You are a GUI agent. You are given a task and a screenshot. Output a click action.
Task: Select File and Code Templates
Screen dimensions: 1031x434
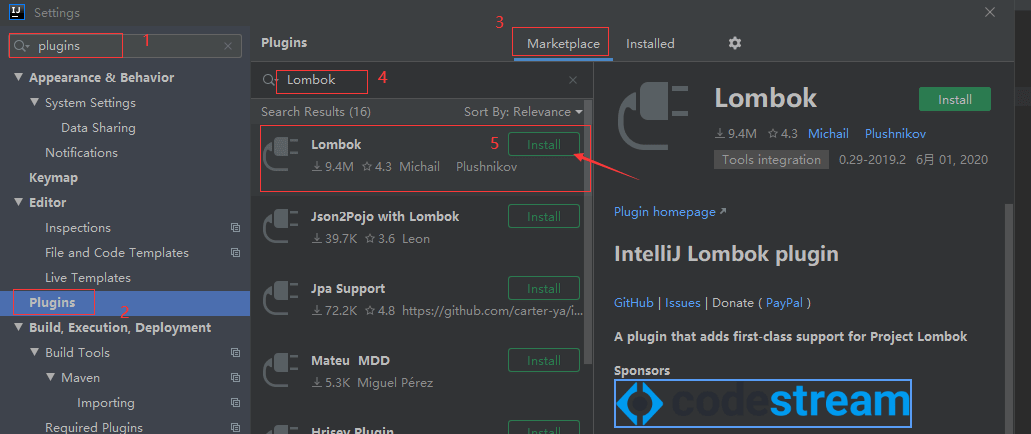116,253
